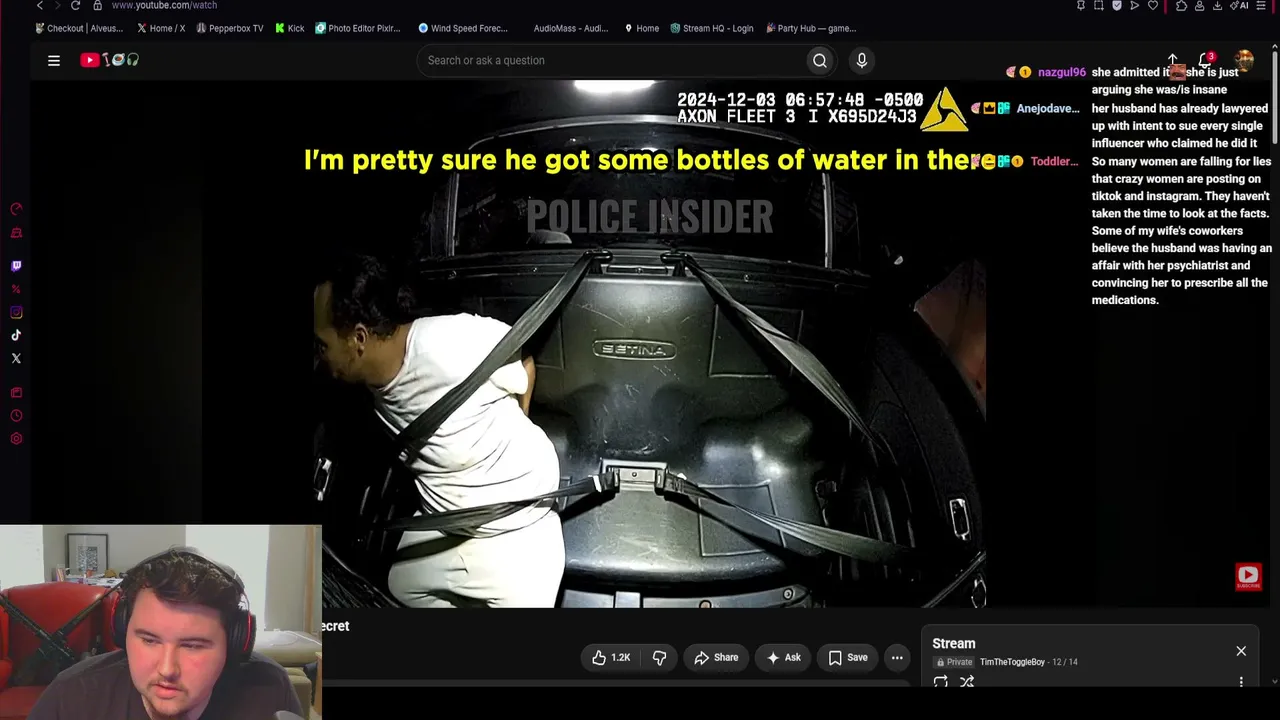Open the account avatar menu
The width and height of the screenshot is (1280, 720).
1244,60
